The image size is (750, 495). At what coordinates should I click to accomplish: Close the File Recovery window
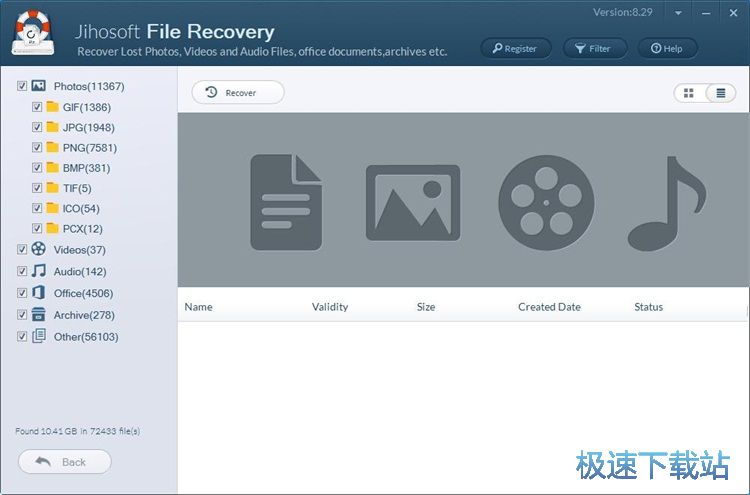(x=733, y=13)
